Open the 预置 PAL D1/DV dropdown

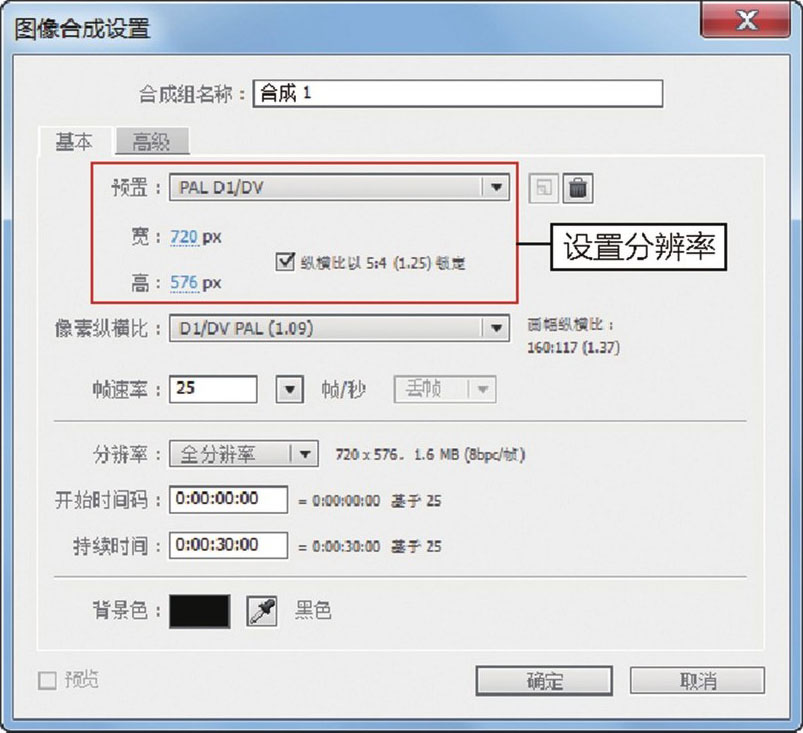click(x=339, y=187)
